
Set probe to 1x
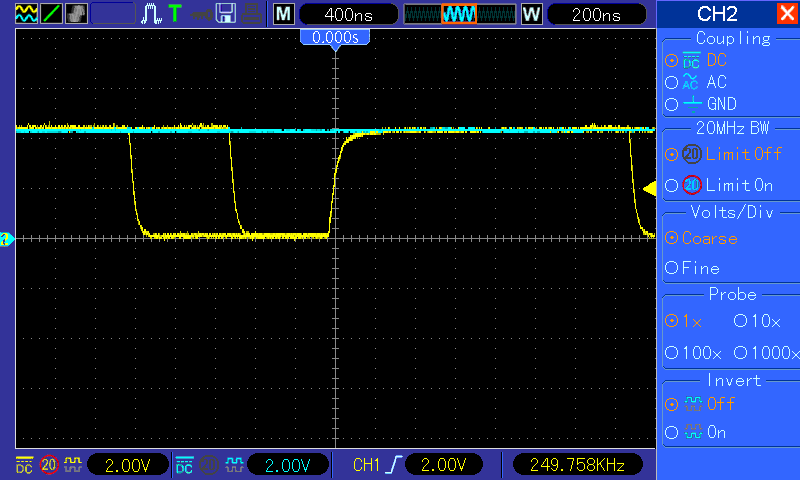point(684,321)
